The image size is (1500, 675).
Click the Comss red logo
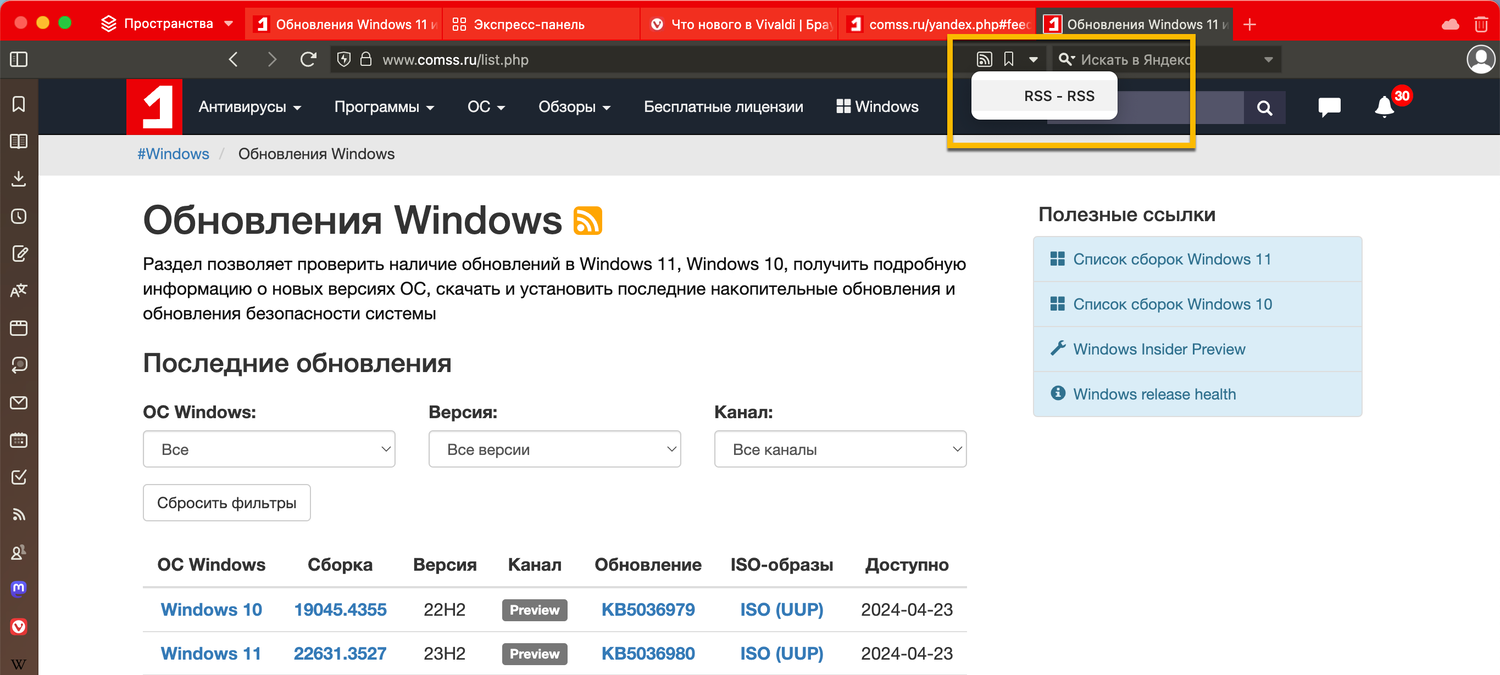pos(154,106)
